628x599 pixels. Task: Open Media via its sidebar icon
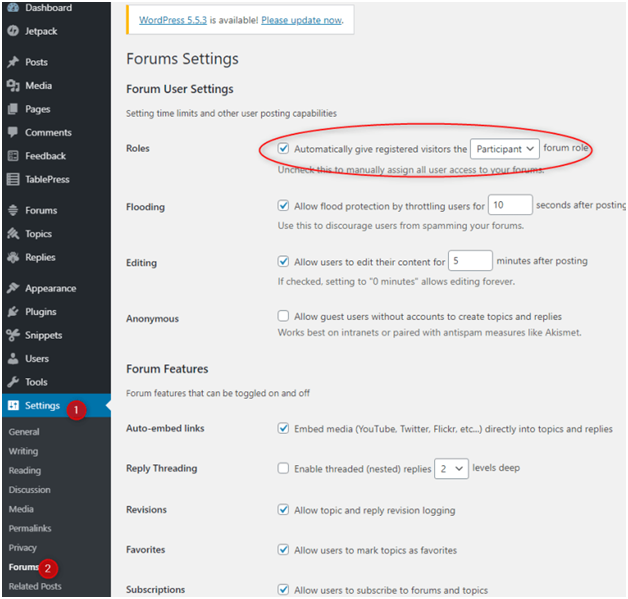coord(13,85)
